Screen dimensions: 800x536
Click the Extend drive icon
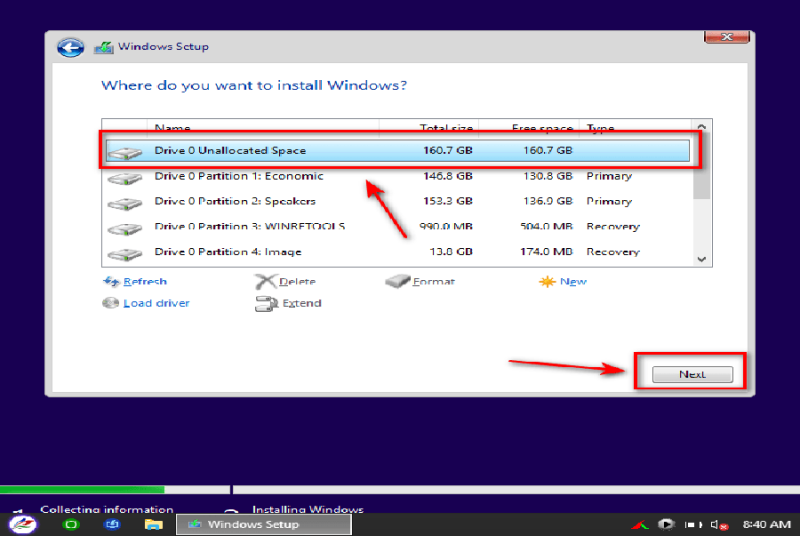point(266,303)
